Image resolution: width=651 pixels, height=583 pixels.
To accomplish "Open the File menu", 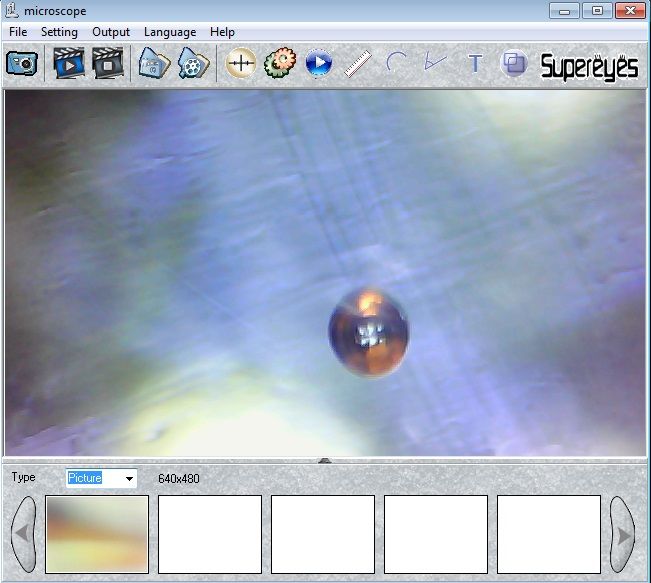I will (x=18, y=32).
